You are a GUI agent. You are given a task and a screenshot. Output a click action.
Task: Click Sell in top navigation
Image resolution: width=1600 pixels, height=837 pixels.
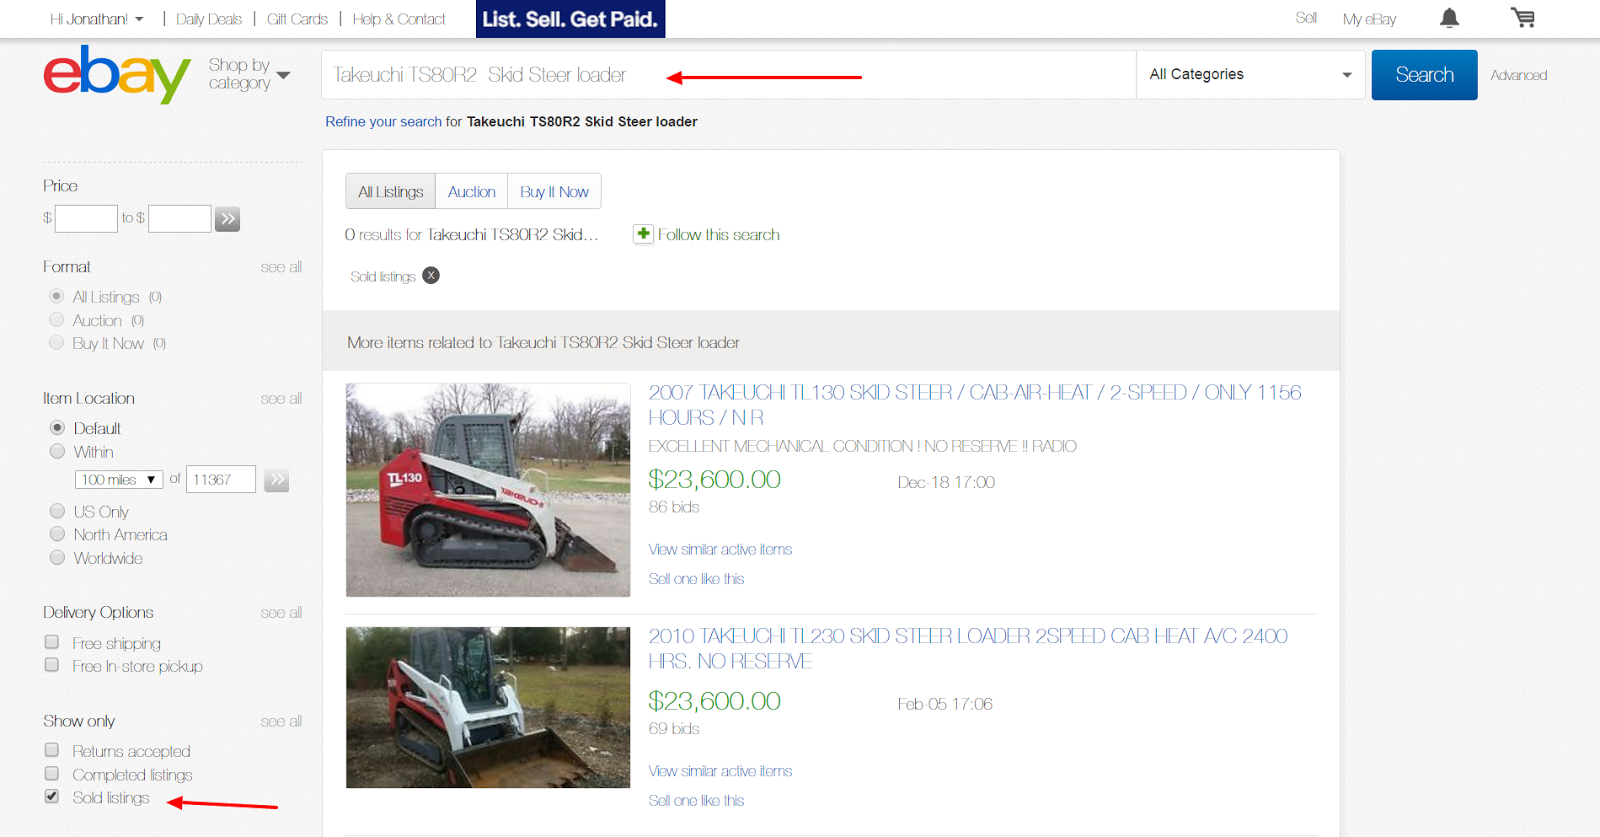(1306, 18)
